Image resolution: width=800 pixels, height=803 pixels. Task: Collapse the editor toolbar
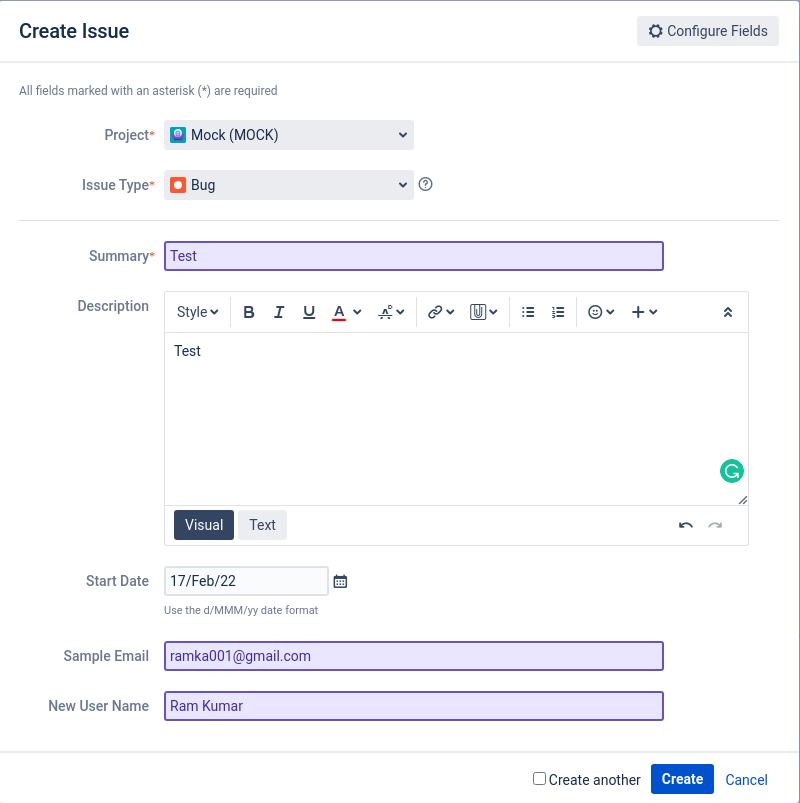point(728,312)
